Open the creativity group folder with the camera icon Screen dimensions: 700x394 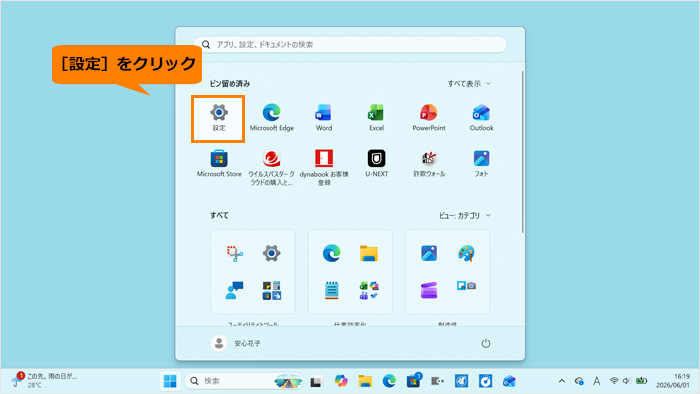click(x=466, y=286)
